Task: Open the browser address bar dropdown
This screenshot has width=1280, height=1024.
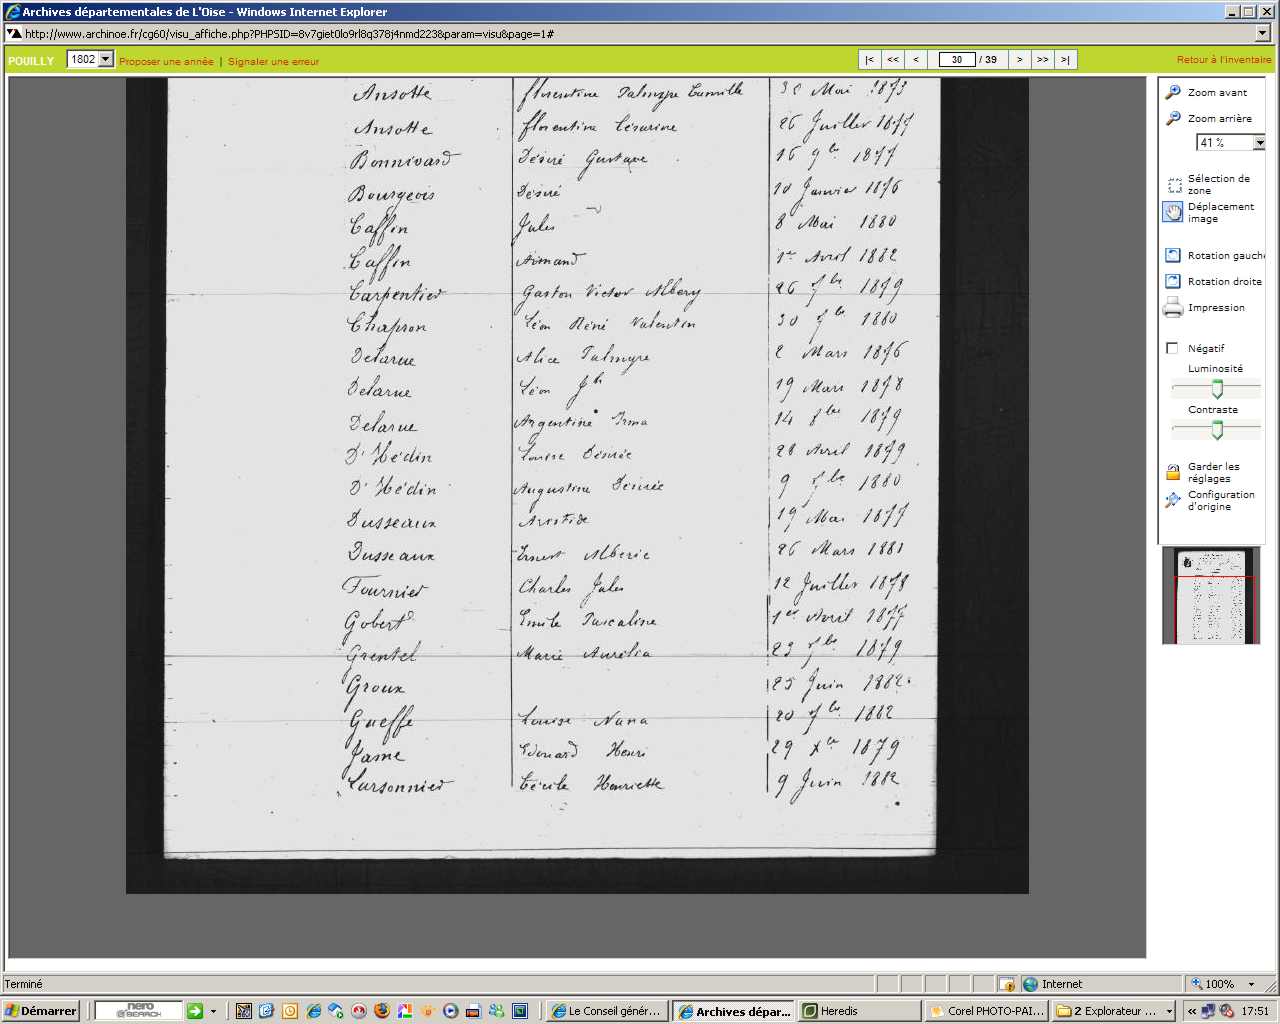Action: pyautogui.click(x=1262, y=33)
